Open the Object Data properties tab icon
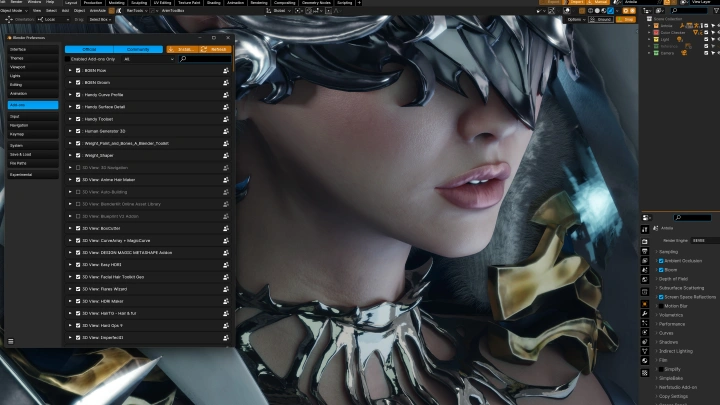This screenshot has width=720, height=405. (x=645, y=351)
